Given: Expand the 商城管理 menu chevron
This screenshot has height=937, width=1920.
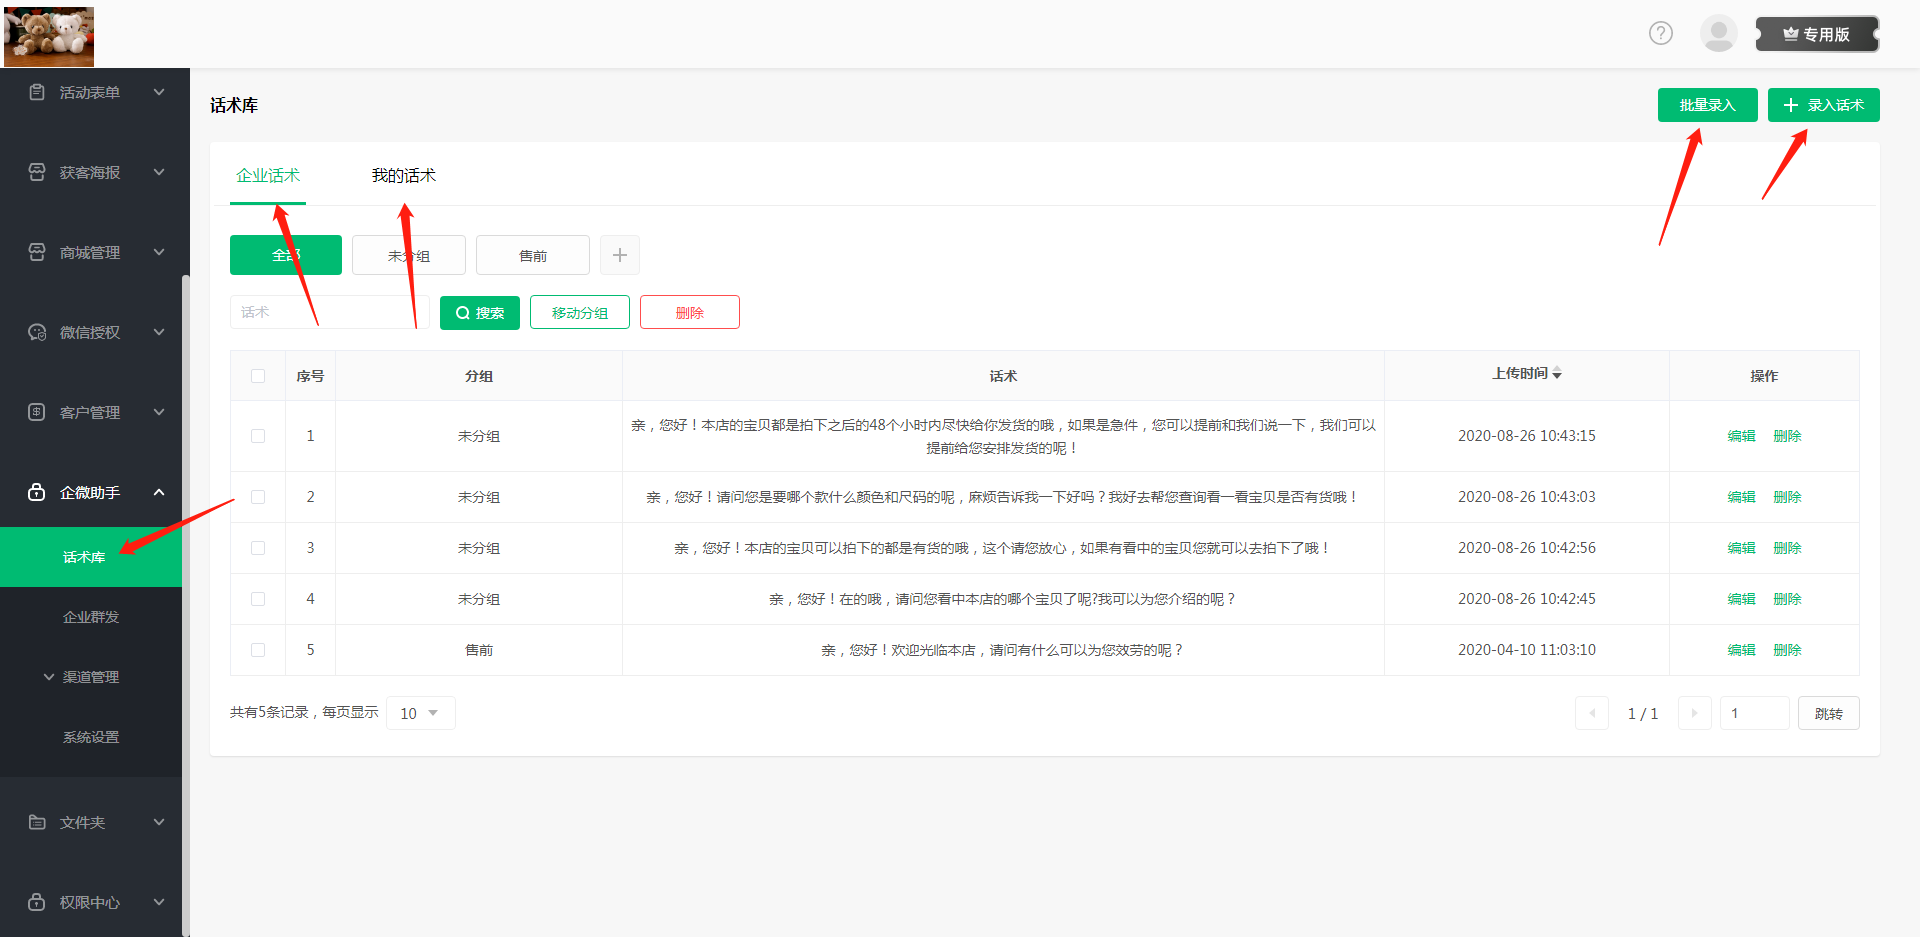Looking at the screenshot, I should coord(159,252).
